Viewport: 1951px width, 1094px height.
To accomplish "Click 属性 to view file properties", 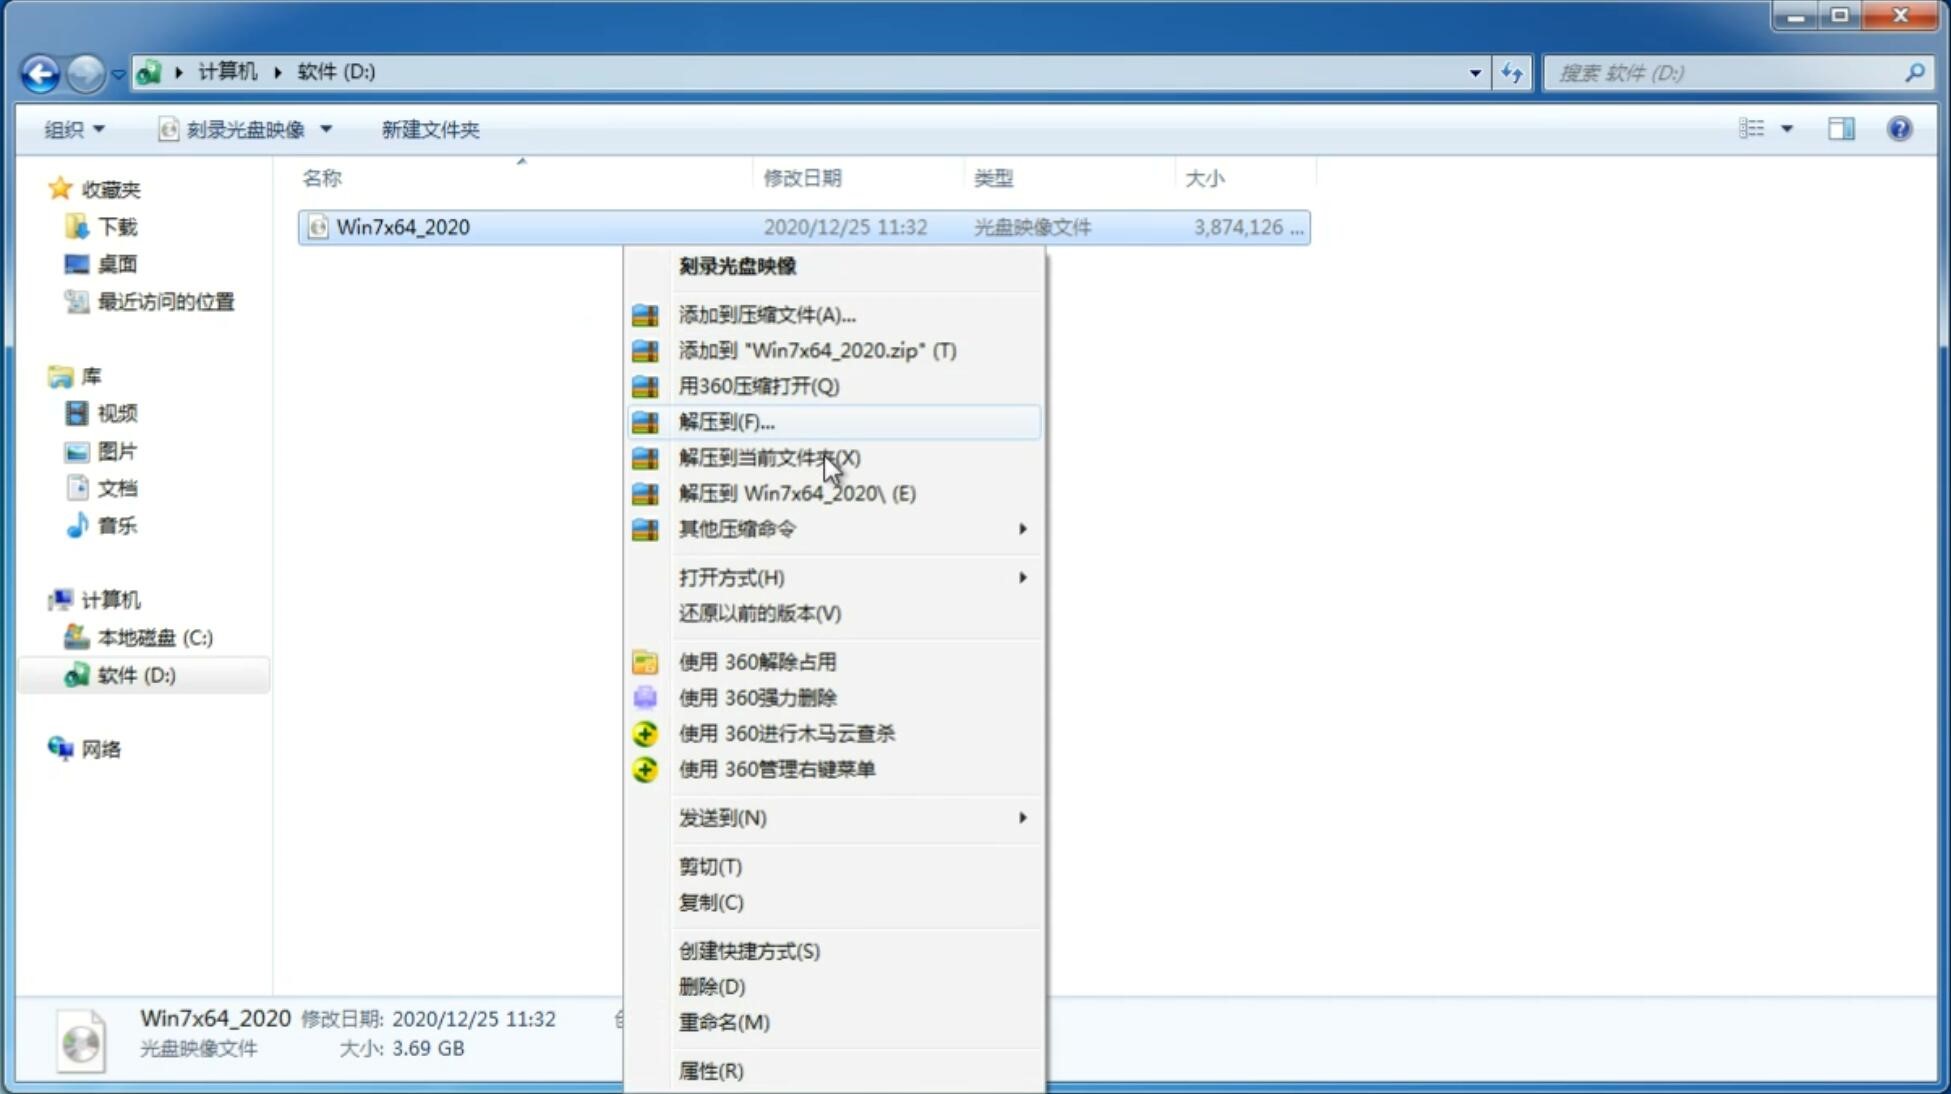I will click(x=710, y=1071).
